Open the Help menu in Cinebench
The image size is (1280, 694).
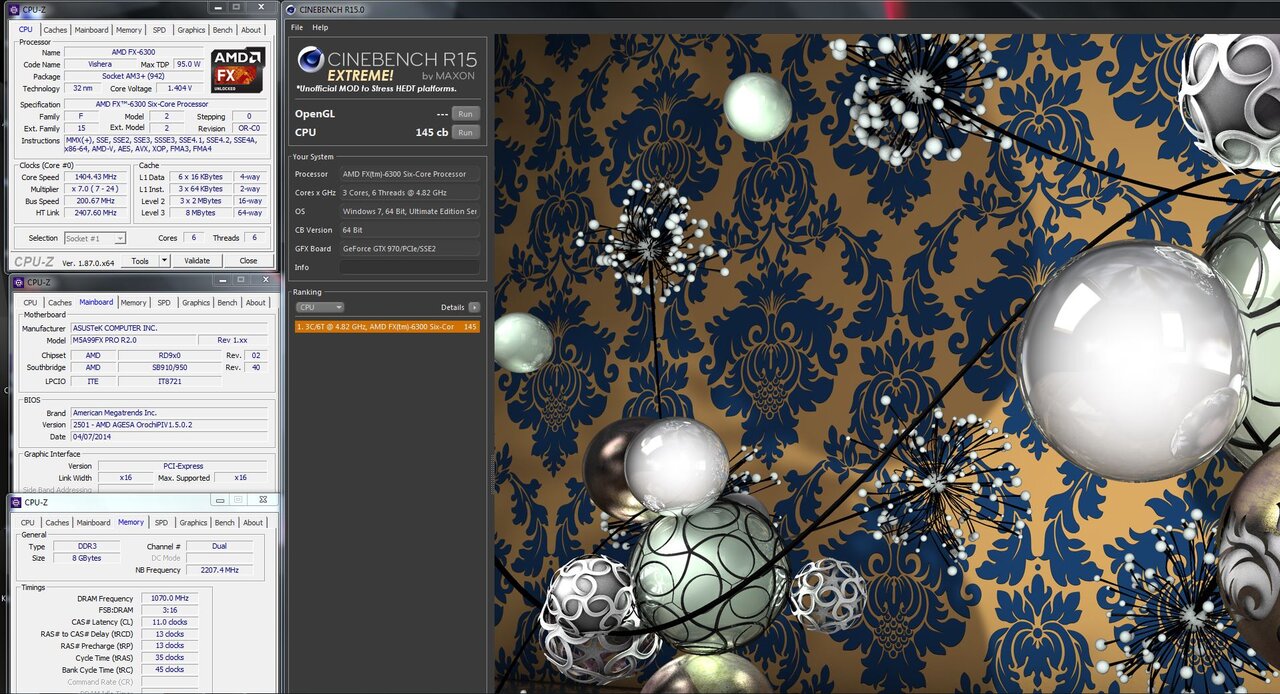tap(320, 27)
